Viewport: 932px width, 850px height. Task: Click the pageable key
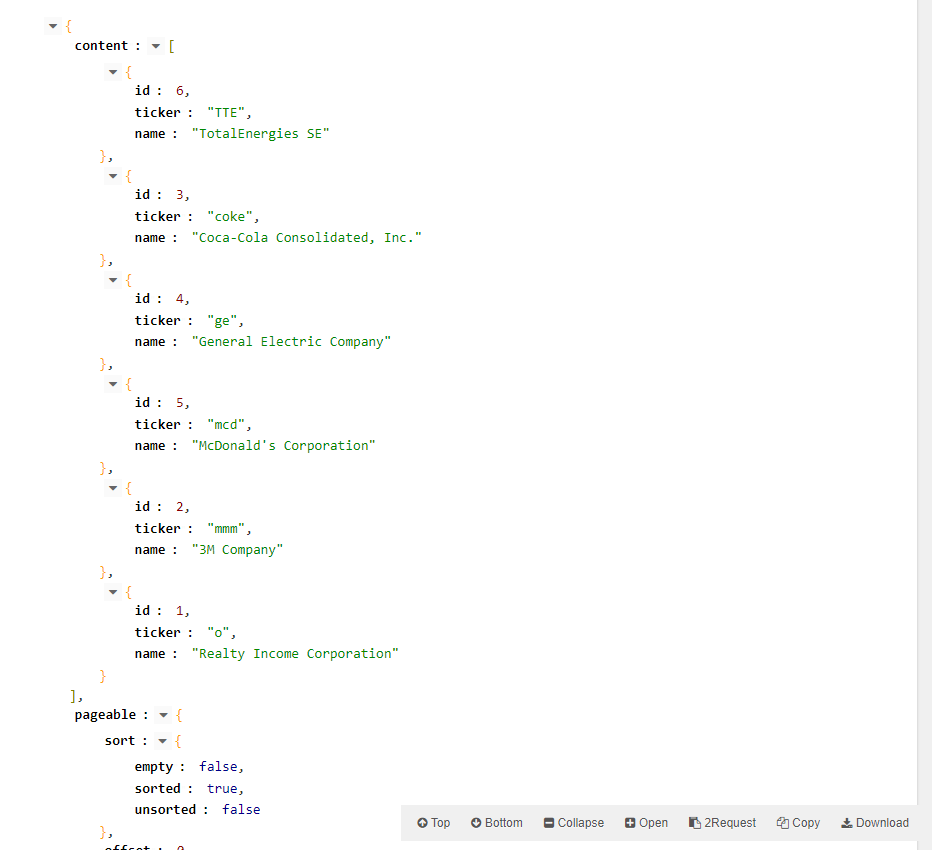(105, 715)
